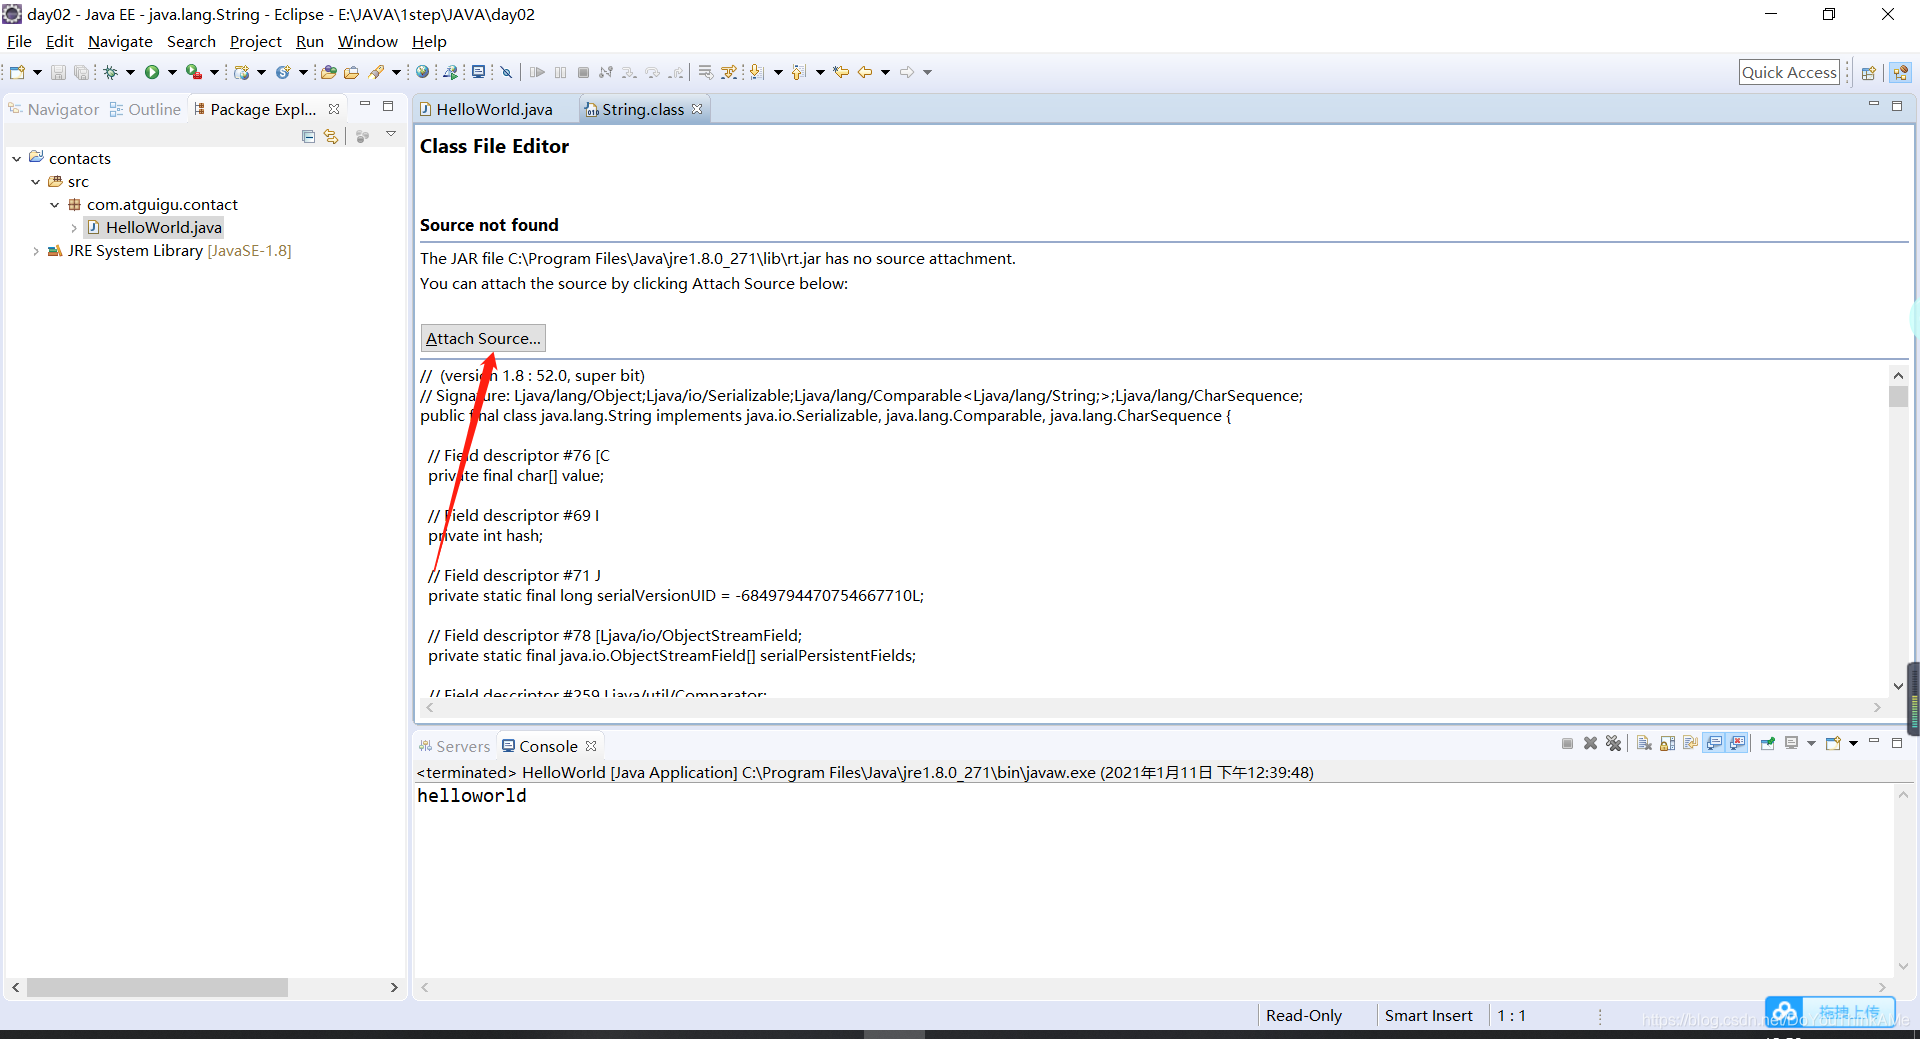The height and width of the screenshot is (1039, 1920).
Task: Click Remove Launch icon in Console
Action: (1590, 743)
